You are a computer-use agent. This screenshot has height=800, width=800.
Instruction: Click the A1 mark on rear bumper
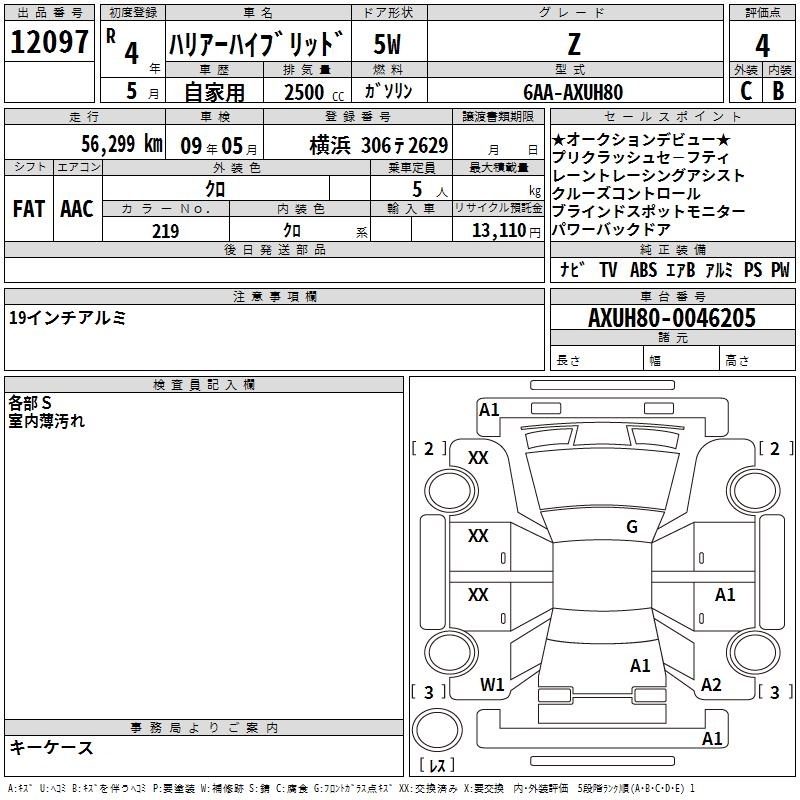(712, 739)
